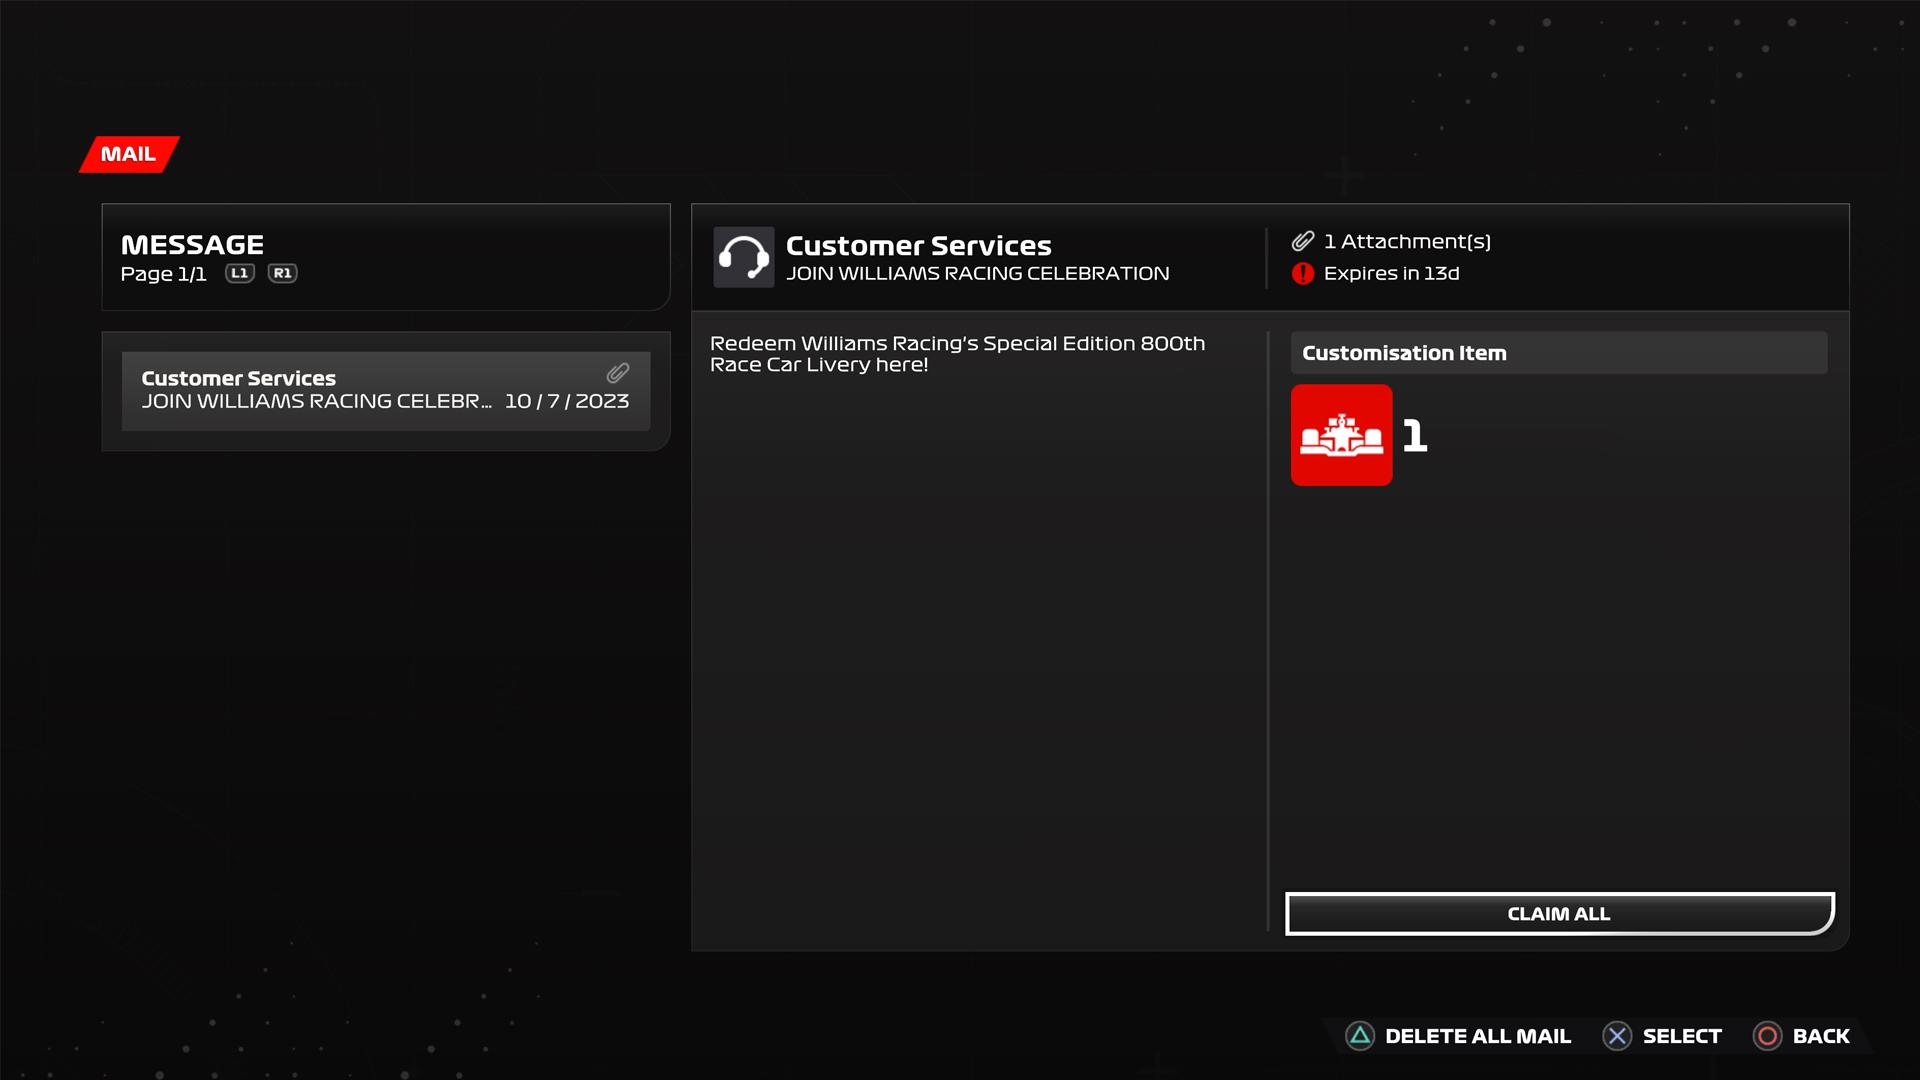The width and height of the screenshot is (1920, 1080).
Task: Click the Delete All Mail label
Action: pyautogui.click(x=1477, y=1036)
